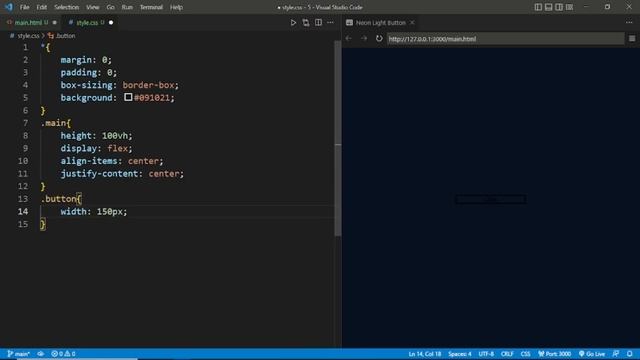640x360 pixels.
Task: Select the Neon Light Button preview tab
Action: (380, 23)
